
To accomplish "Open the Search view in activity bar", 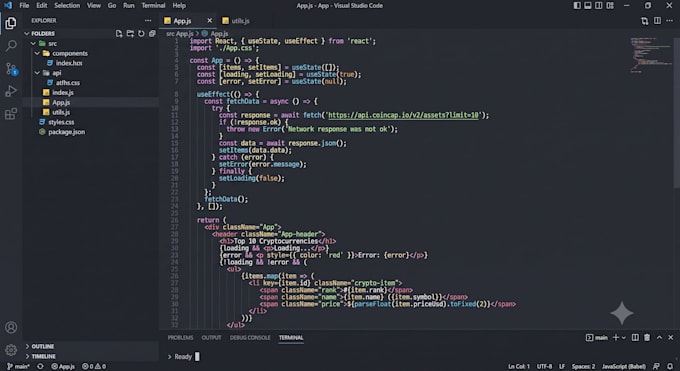I will tap(11, 45).
